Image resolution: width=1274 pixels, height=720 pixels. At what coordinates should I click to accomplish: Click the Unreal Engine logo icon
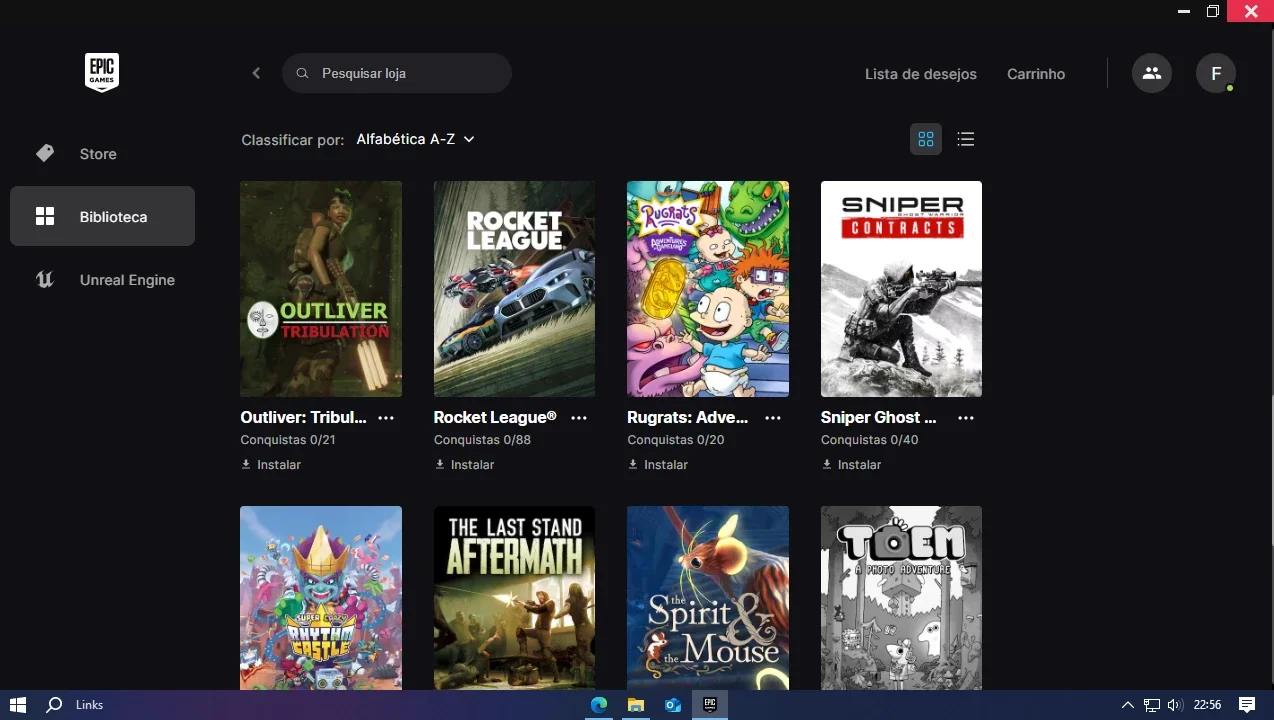click(x=45, y=280)
